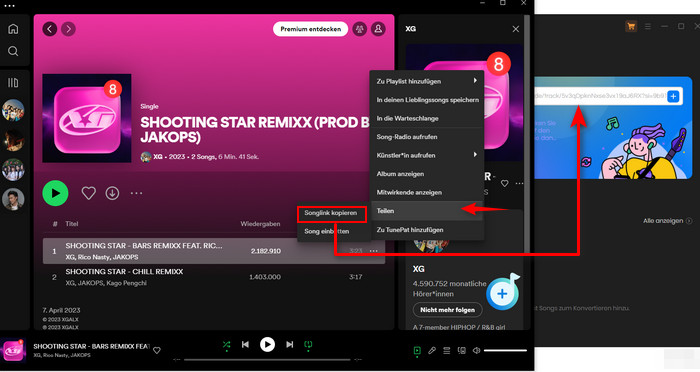Like the song in the right panel
The width and height of the screenshot is (700, 372).
(504, 183)
